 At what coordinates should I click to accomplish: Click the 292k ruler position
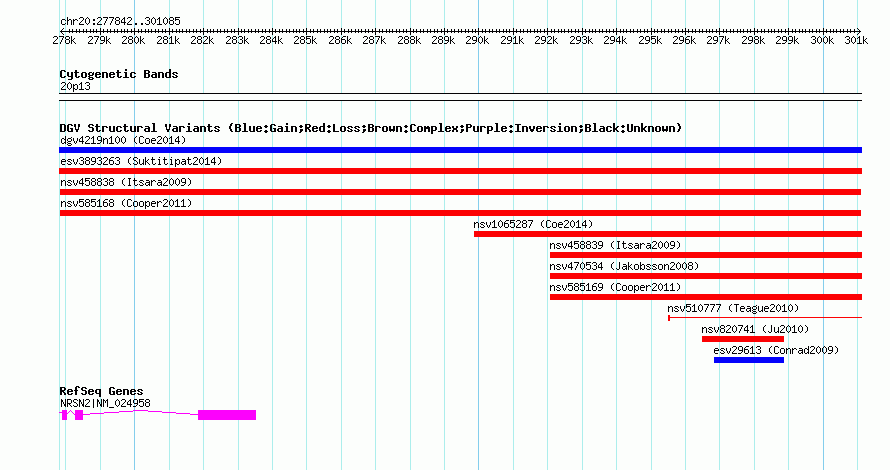[546, 40]
